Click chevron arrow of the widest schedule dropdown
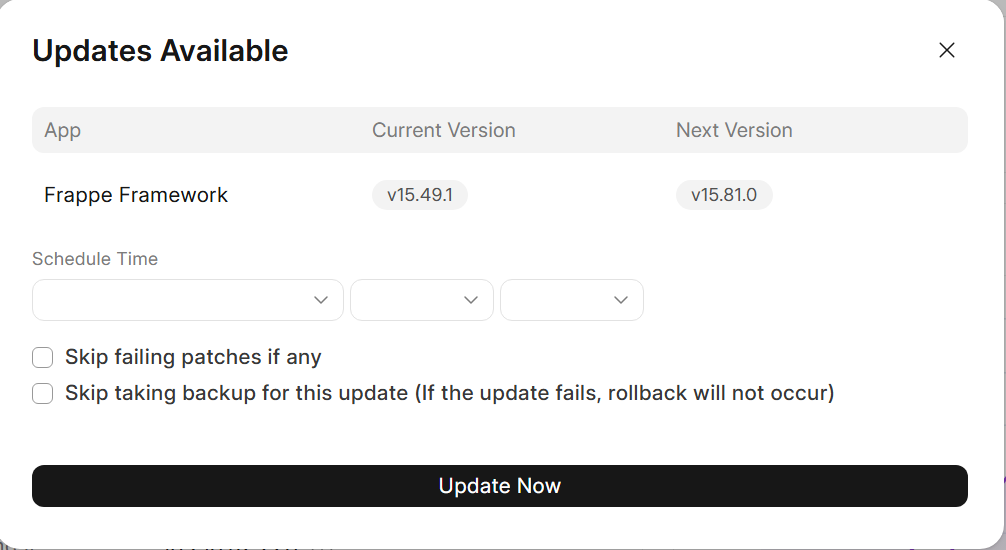Image resolution: width=1006 pixels, height=550 pixels. (321, 300)
